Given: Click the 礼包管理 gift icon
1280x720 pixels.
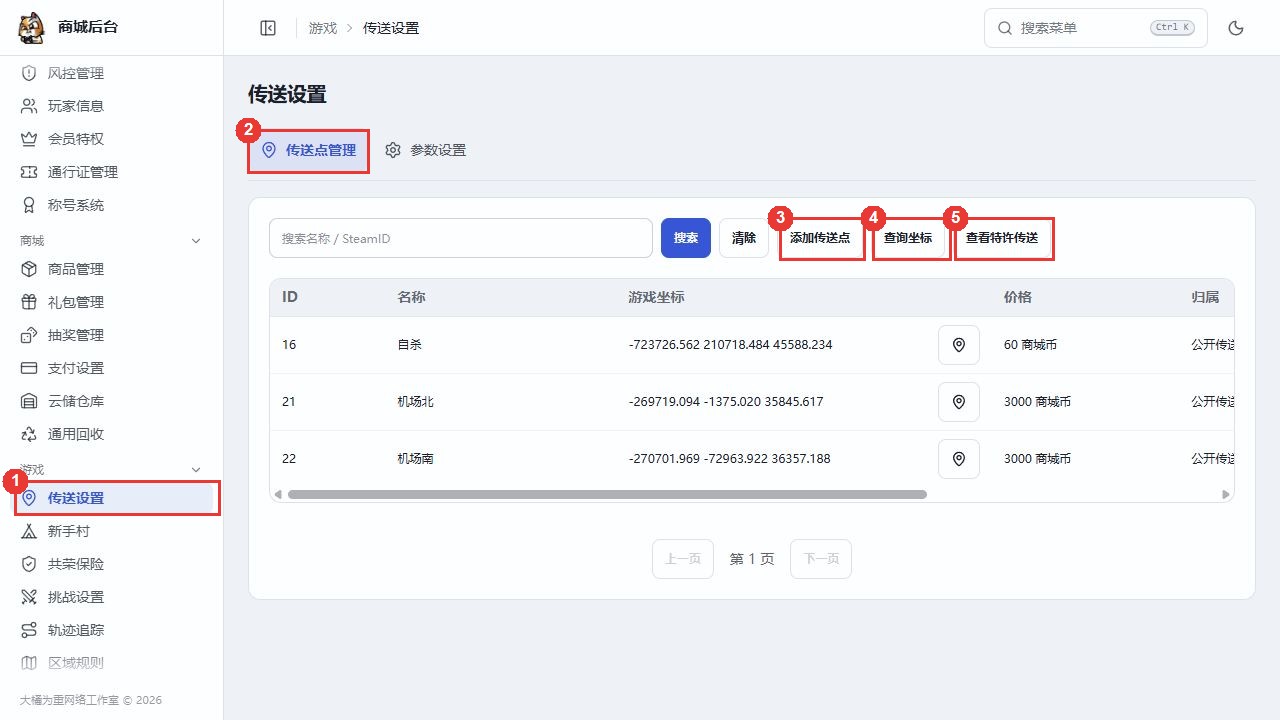Looking at the screenshot, I should [x=29, y=302].
